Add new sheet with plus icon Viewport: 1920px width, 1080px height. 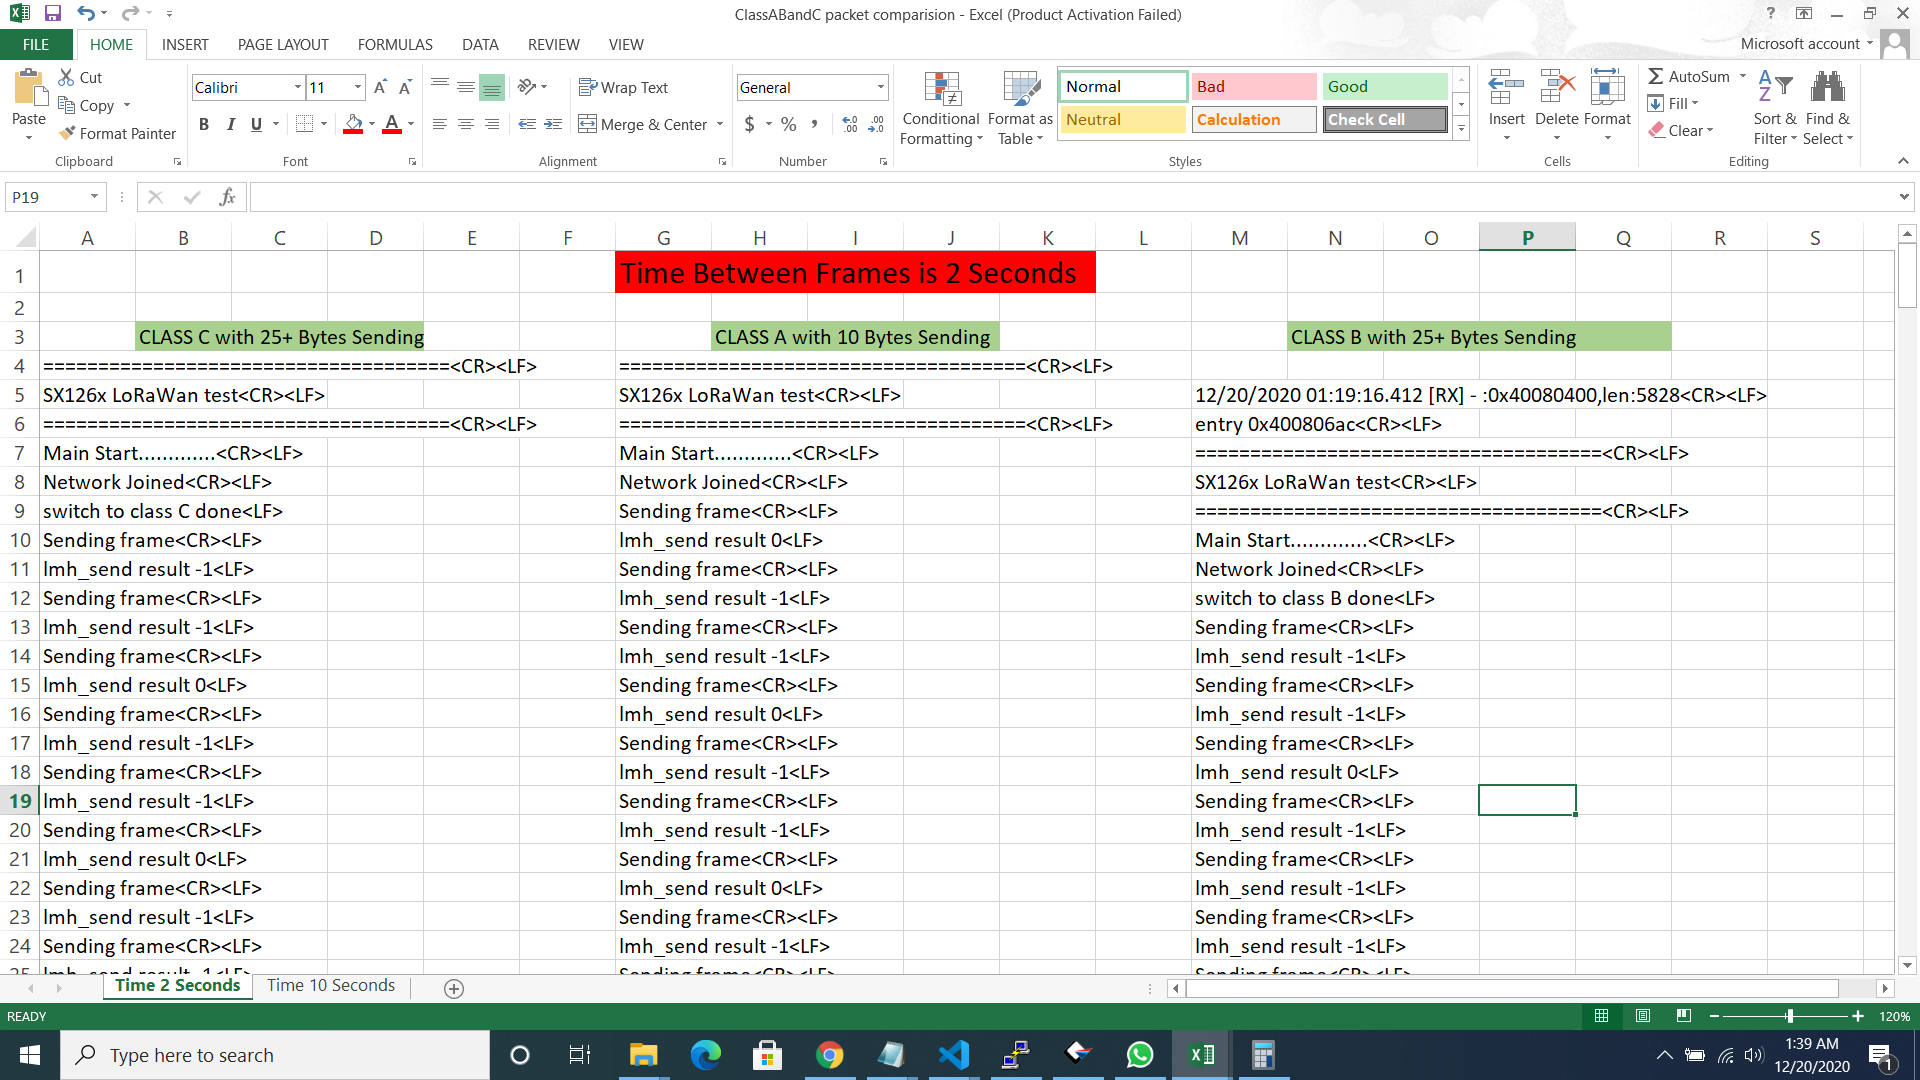tap(454, 989)
